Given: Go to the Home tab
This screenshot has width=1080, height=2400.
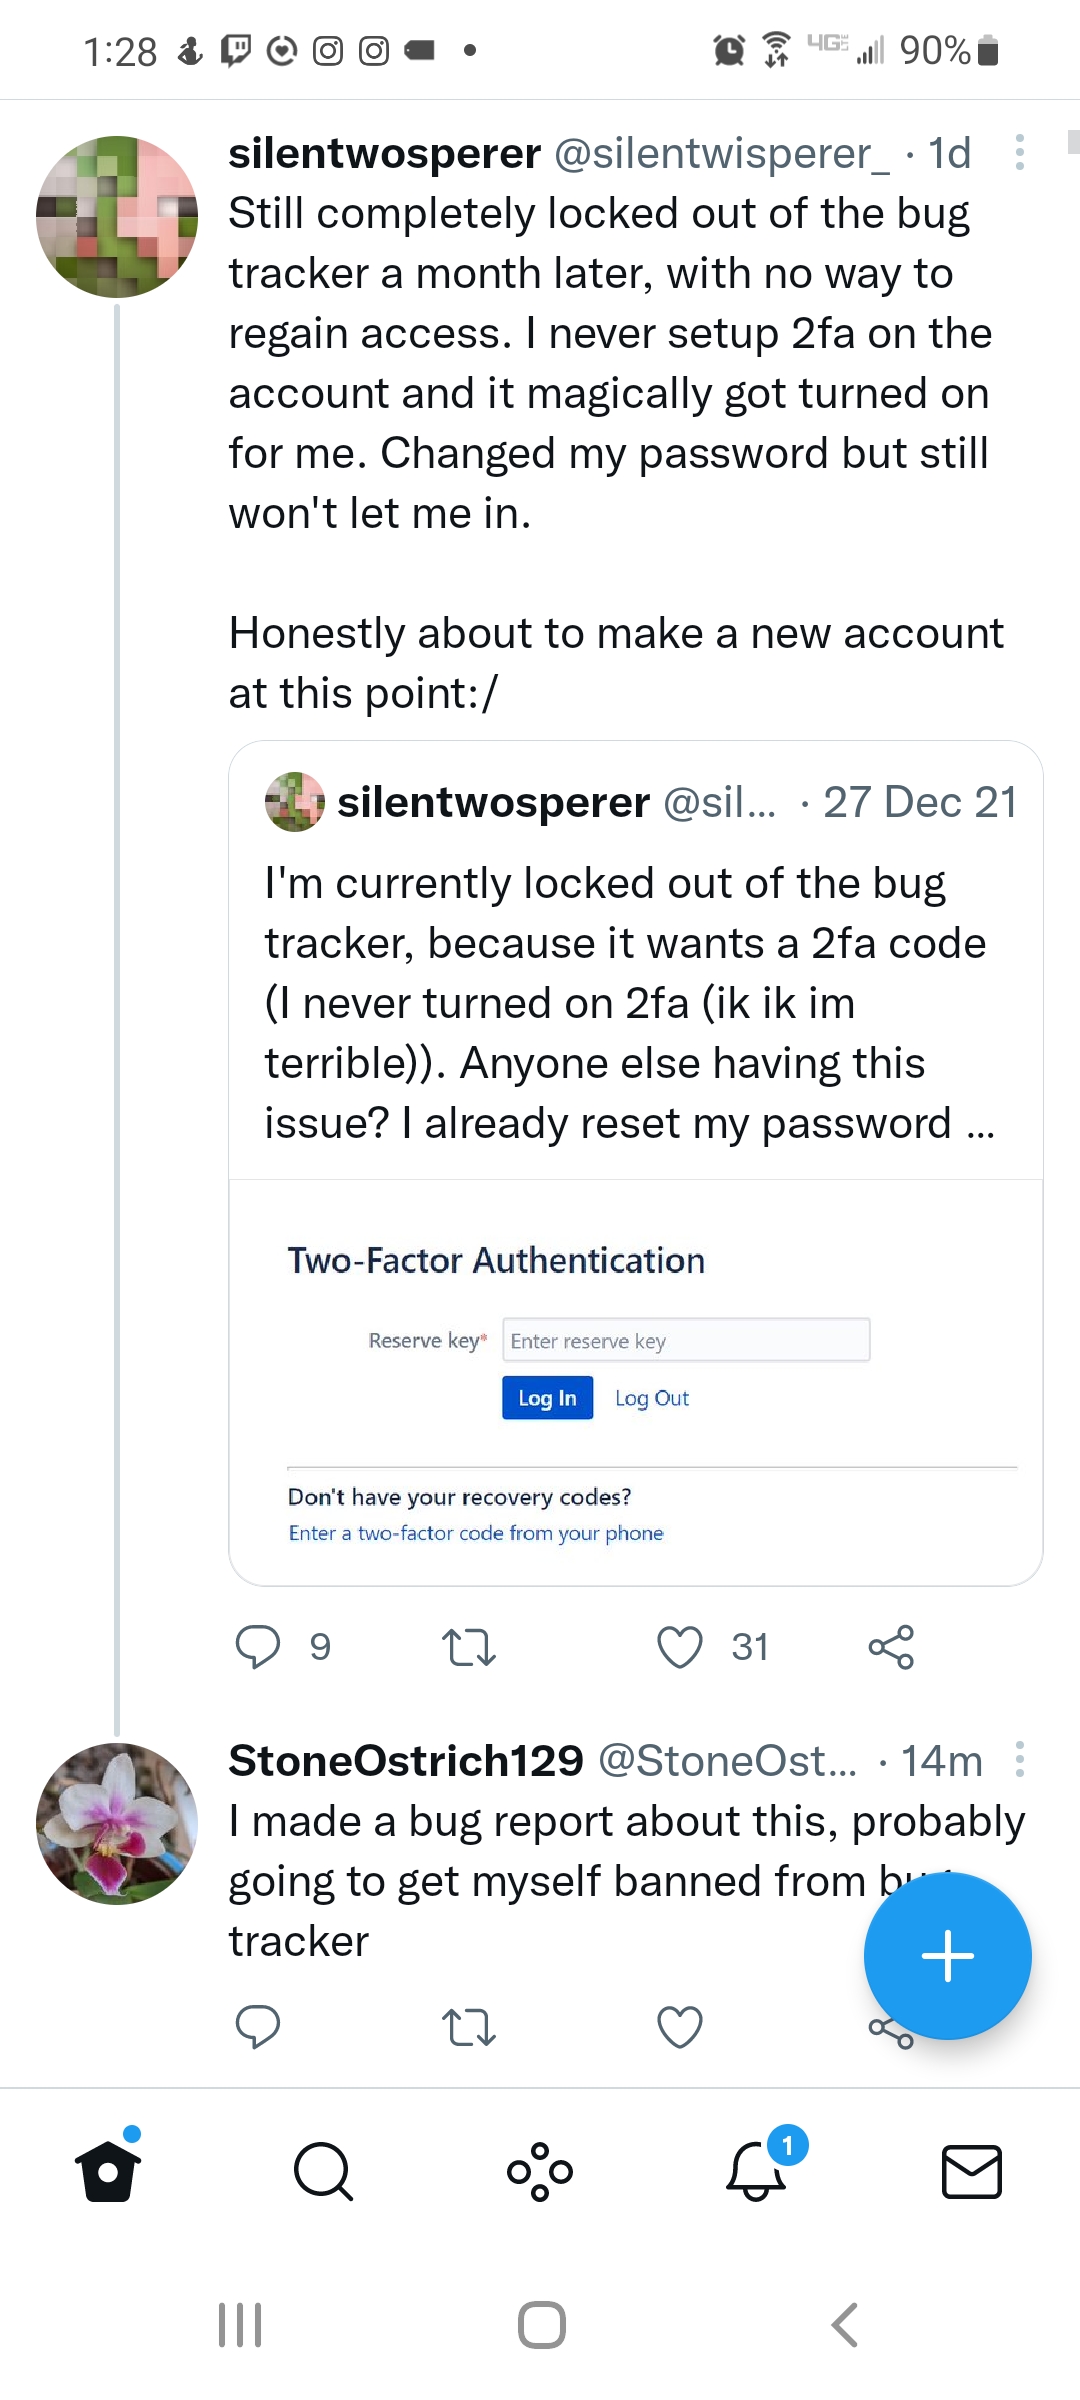Looking at the screenshot, I should [108, 2171].
